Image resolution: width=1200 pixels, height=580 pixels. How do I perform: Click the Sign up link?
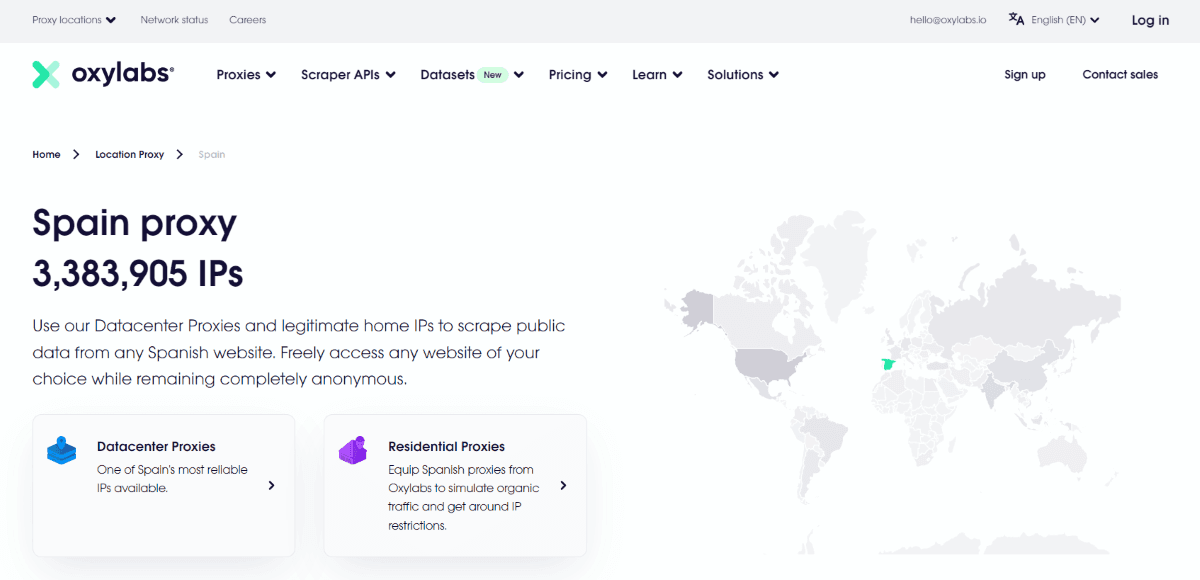[x=1025, y=75]
